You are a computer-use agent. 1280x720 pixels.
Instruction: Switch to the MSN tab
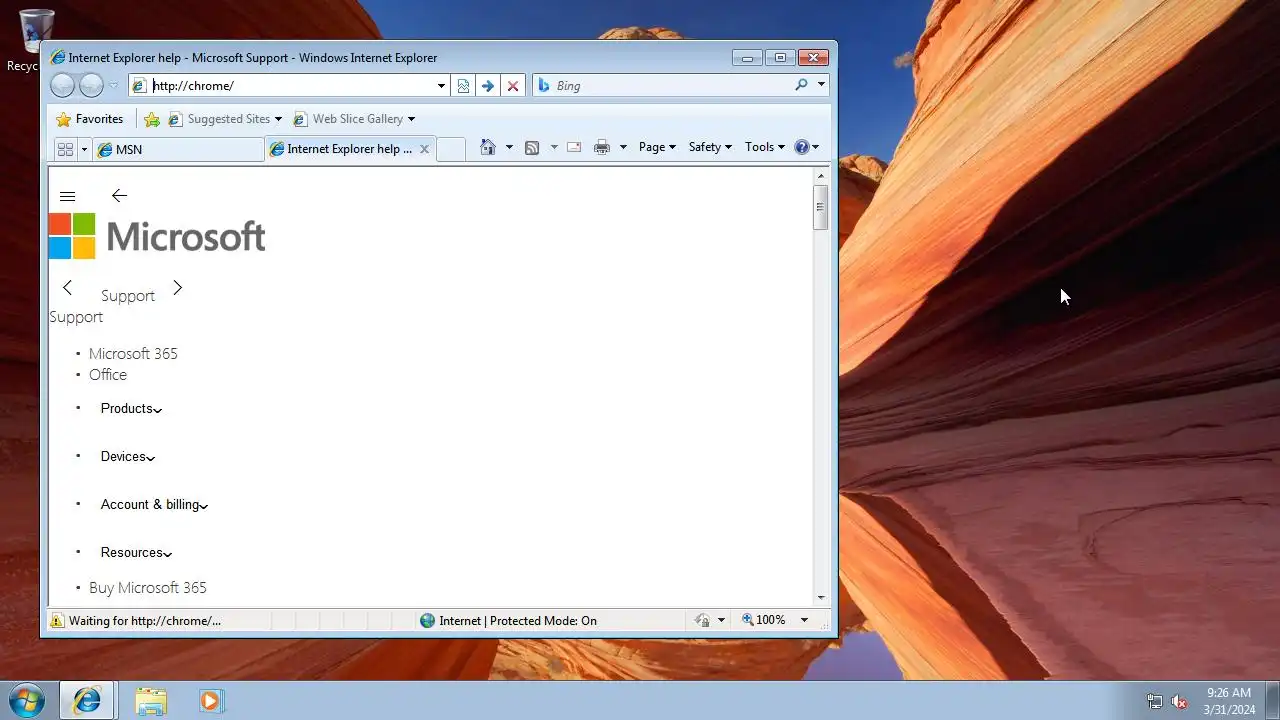pyautogui.click(x=178, y=149)
